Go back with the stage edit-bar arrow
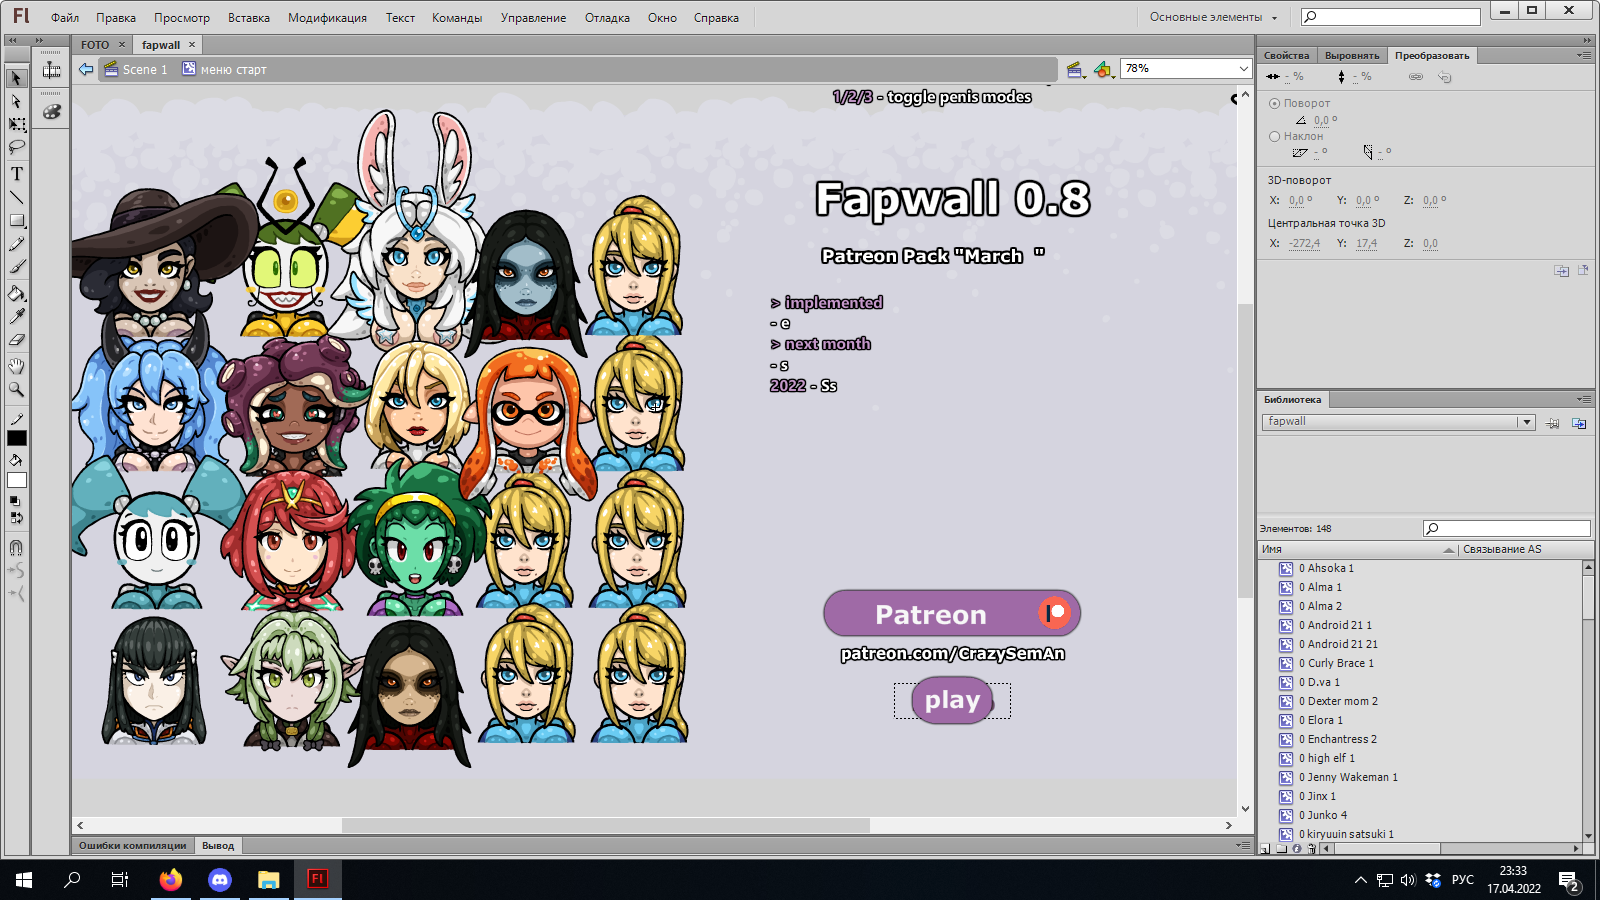The image size is (1600, 900). pos(86,69)
